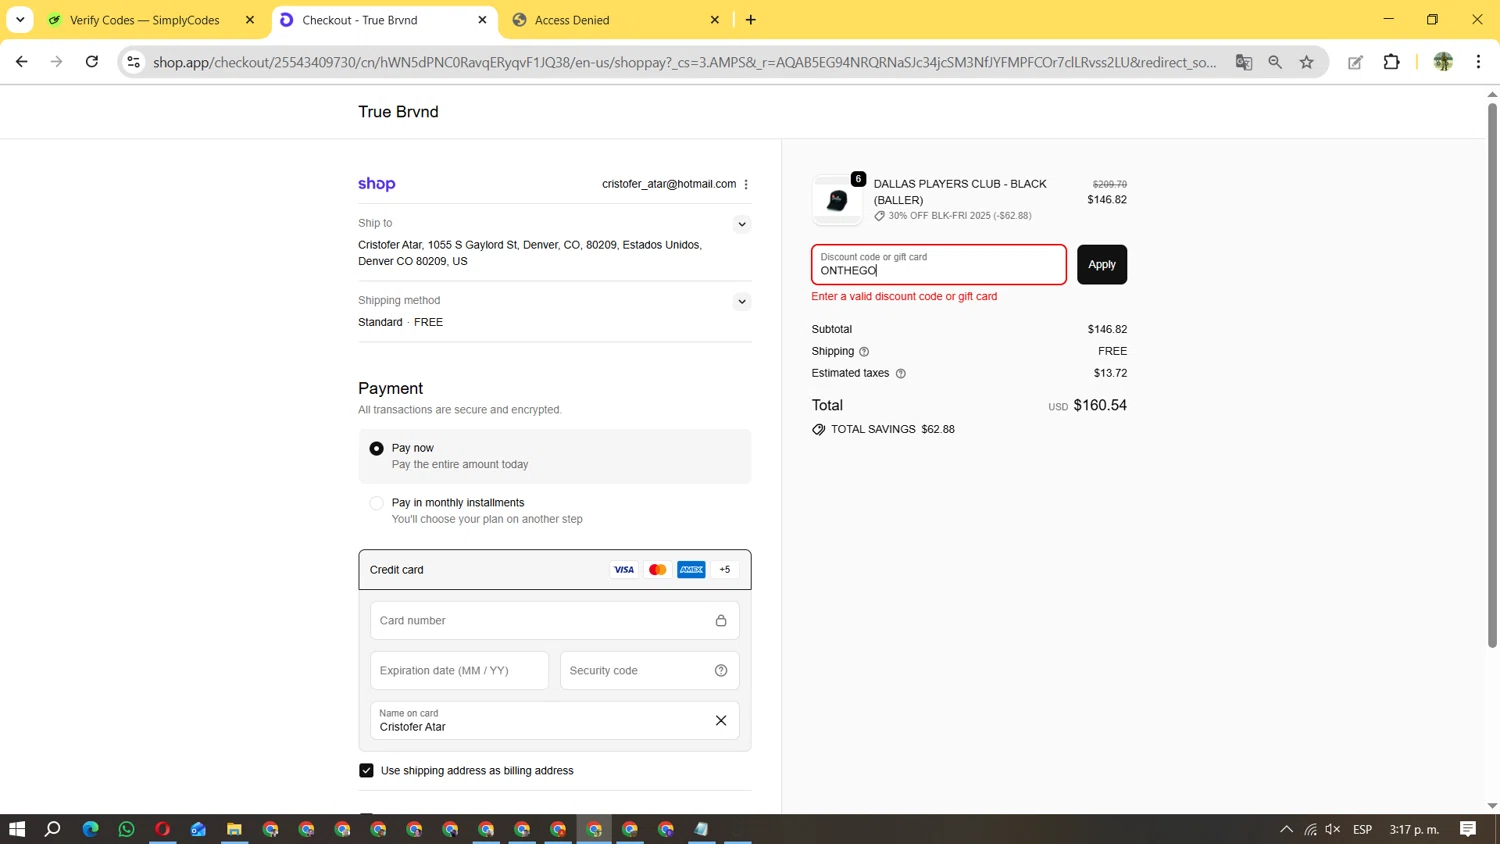Click the muted volume tray icon
This screenshot has height=844, width=1500.
[1333, 829]
